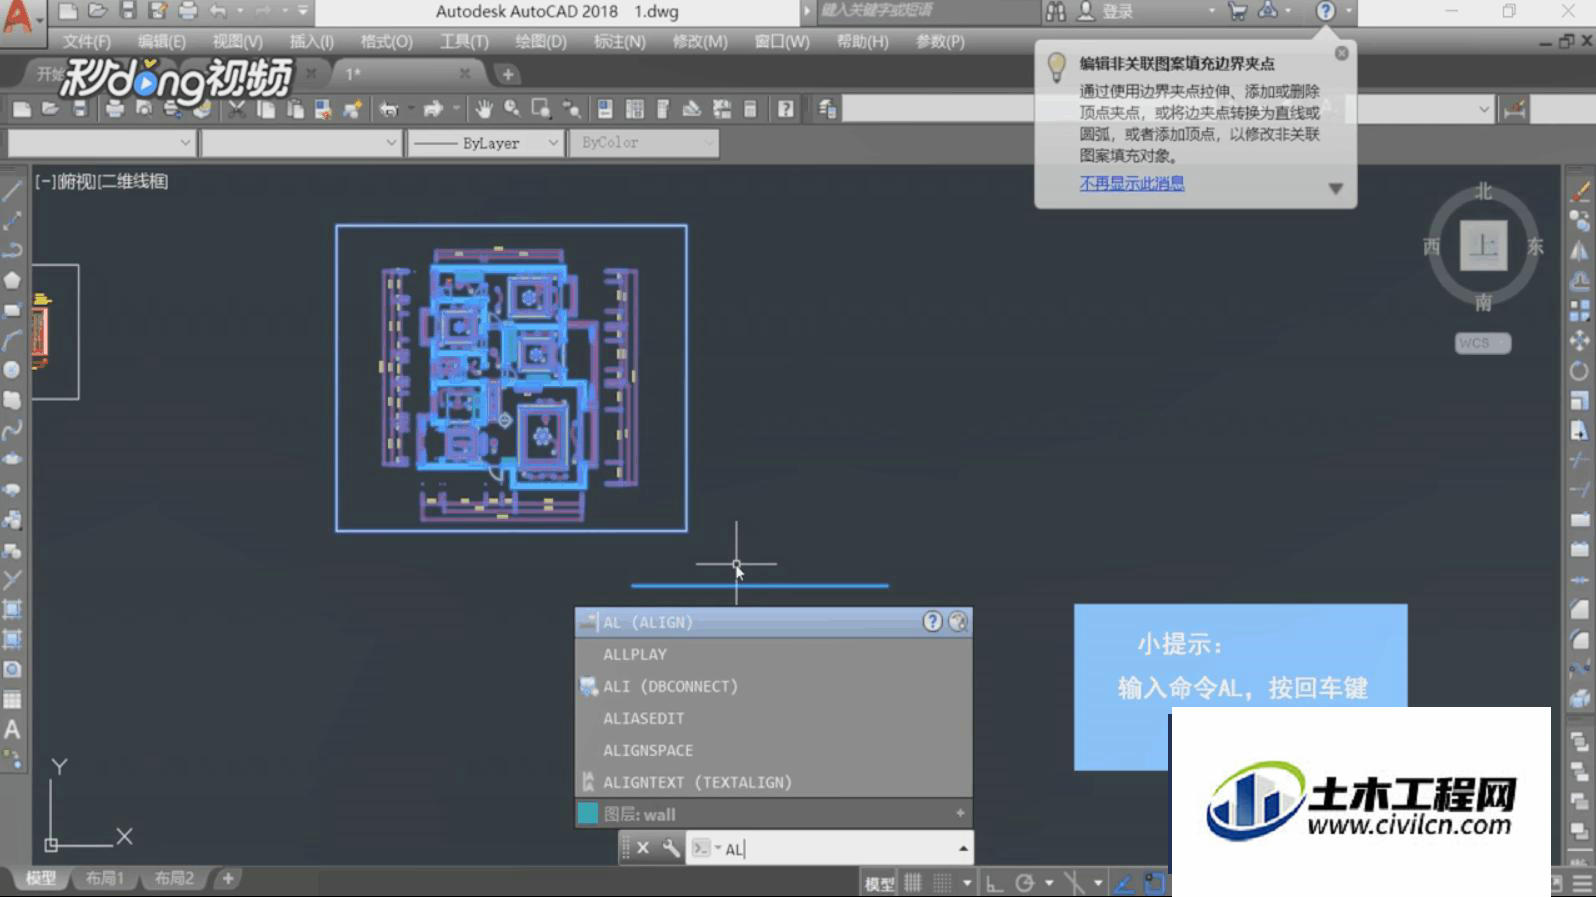This screenshot has width=1596, height=897.
Task: Click the Cut scissors icon in the standard toolbar
Action: click(x=237, y=109)
